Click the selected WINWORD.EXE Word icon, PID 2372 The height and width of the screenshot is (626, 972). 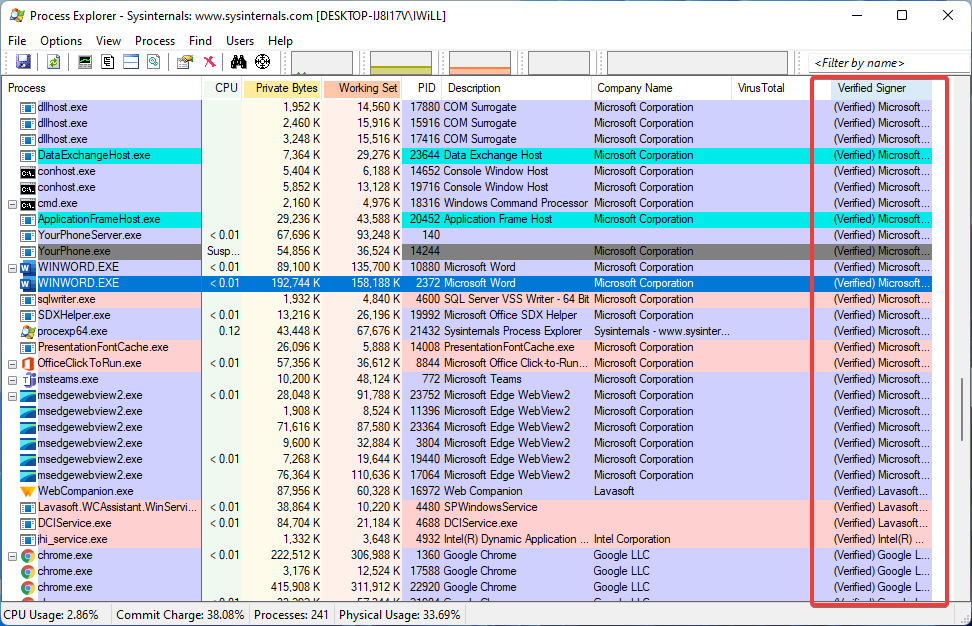click(27, 283)
